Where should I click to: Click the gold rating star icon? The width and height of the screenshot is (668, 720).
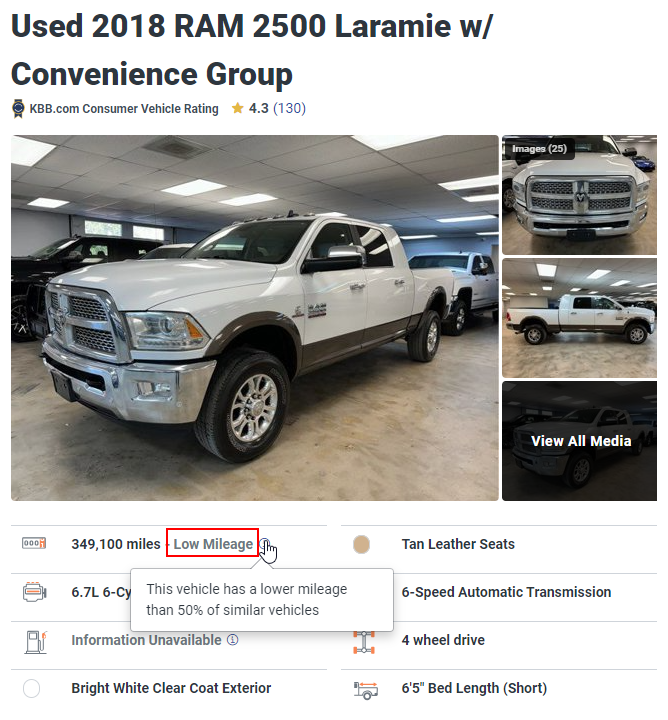click(237, 108)
